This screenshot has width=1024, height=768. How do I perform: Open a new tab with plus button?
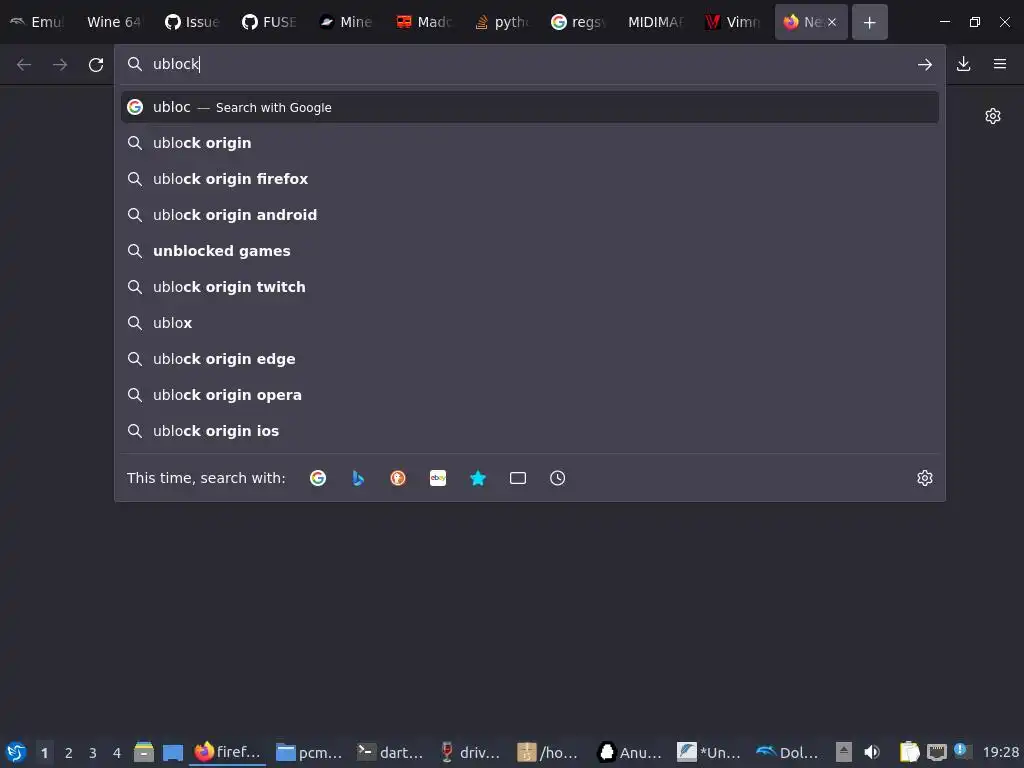click(869, 22)
